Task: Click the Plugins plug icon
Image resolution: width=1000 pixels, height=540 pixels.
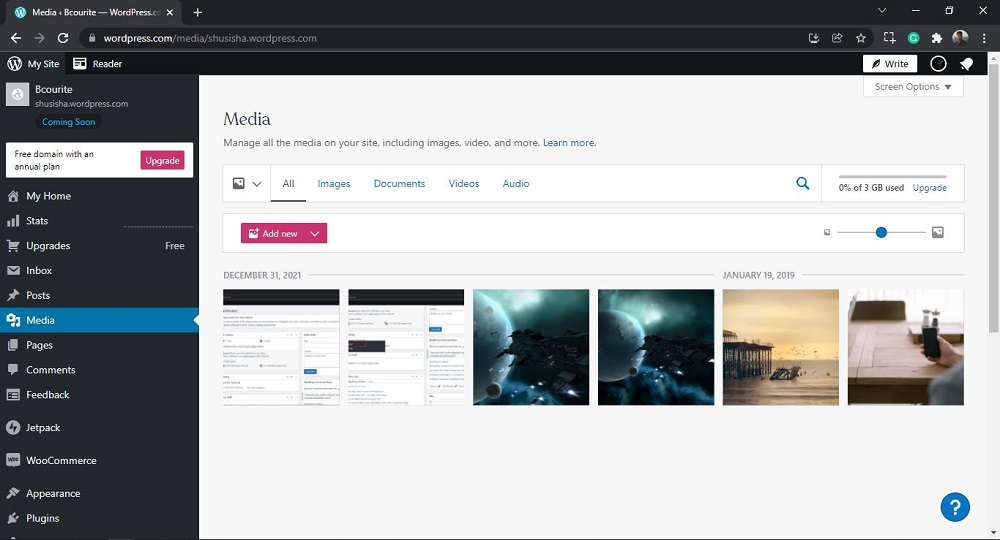Action: pyautogui.click(x=13, y=518)
